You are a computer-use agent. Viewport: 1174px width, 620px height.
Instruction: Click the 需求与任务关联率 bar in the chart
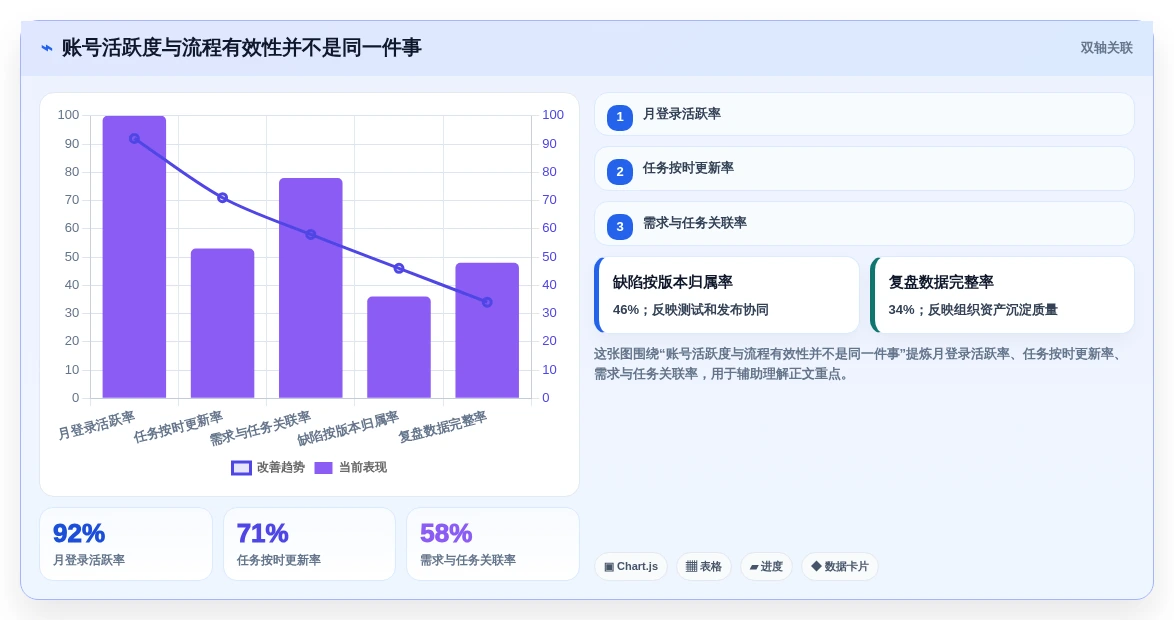(311, 288)
